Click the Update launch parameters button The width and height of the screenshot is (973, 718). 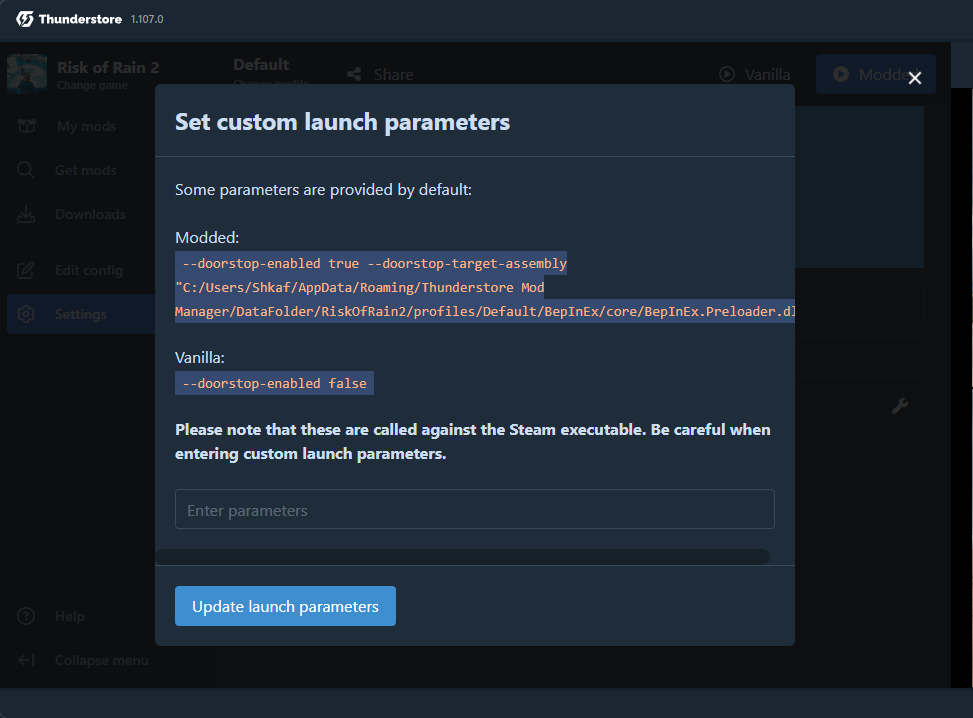pos(285,606)
